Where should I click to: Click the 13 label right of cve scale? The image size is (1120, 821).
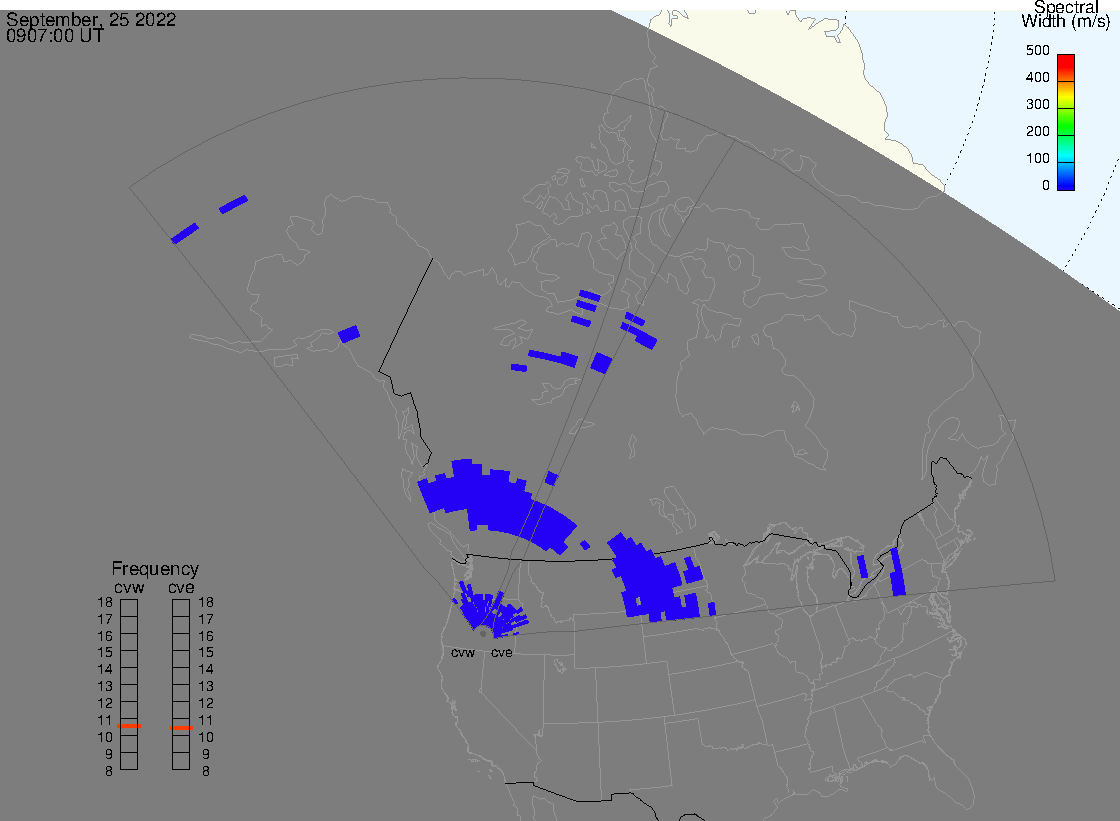pyautogui.click(x=206, y=686)
